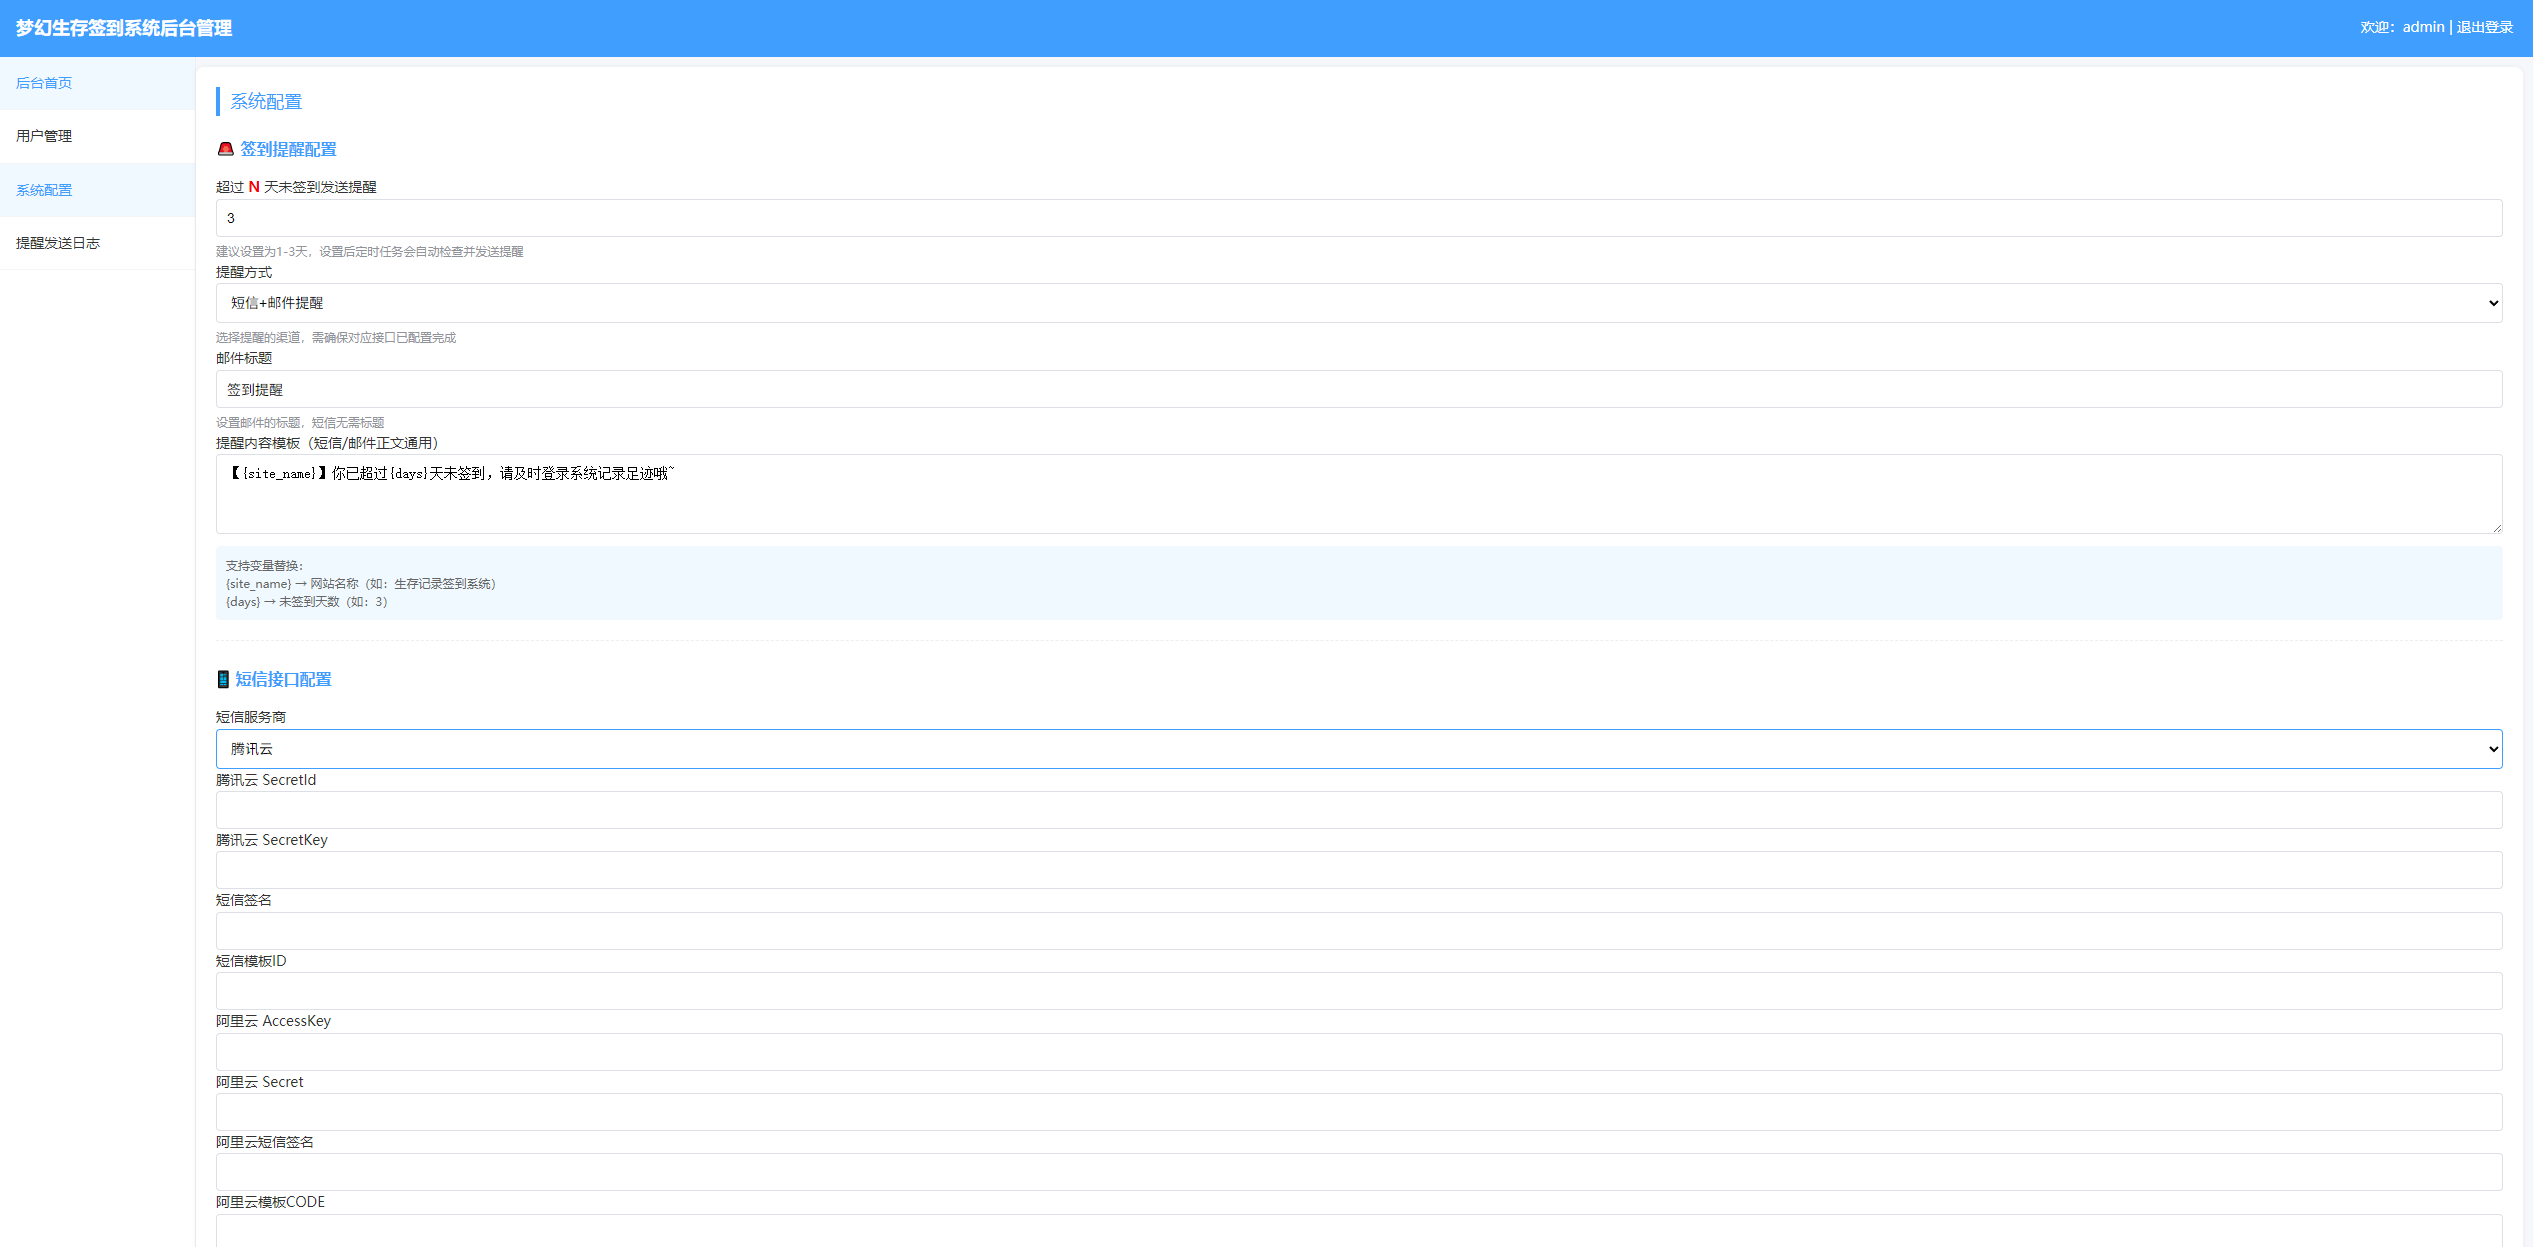
Task: Click the N days reminder input field
Action: point(1358,218)
